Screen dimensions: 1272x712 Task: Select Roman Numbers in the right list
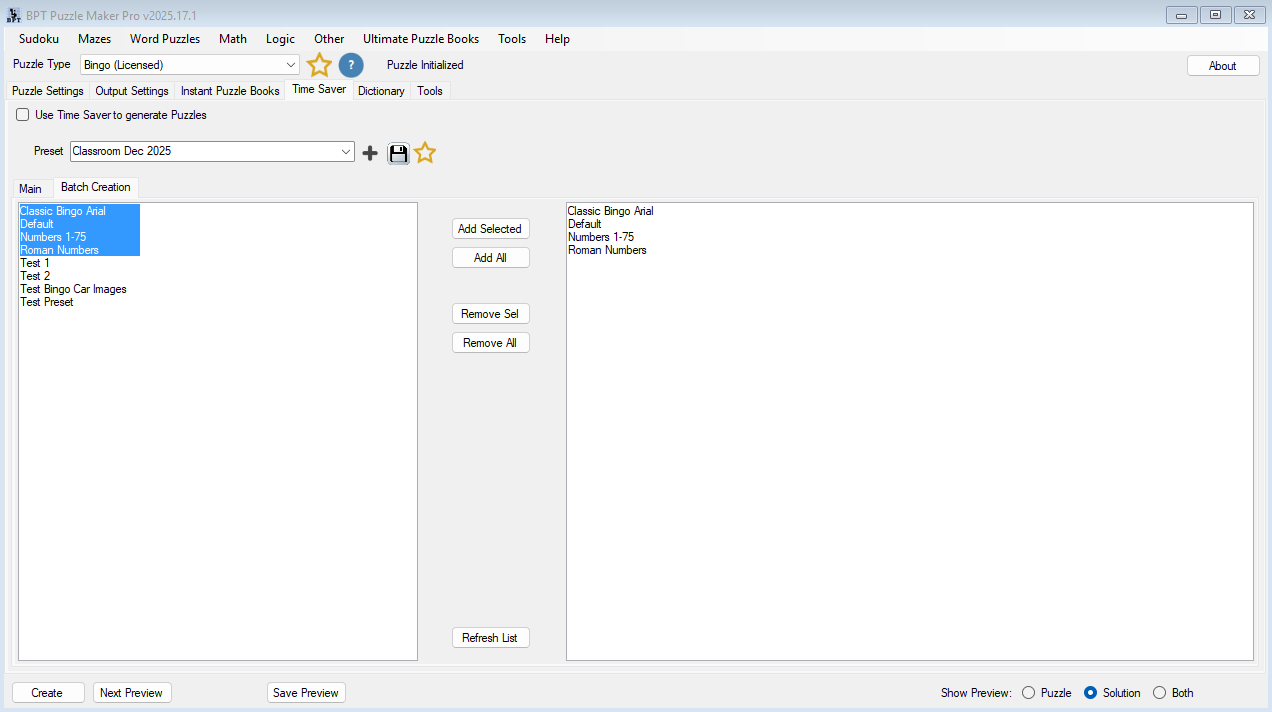click(607, 250)
